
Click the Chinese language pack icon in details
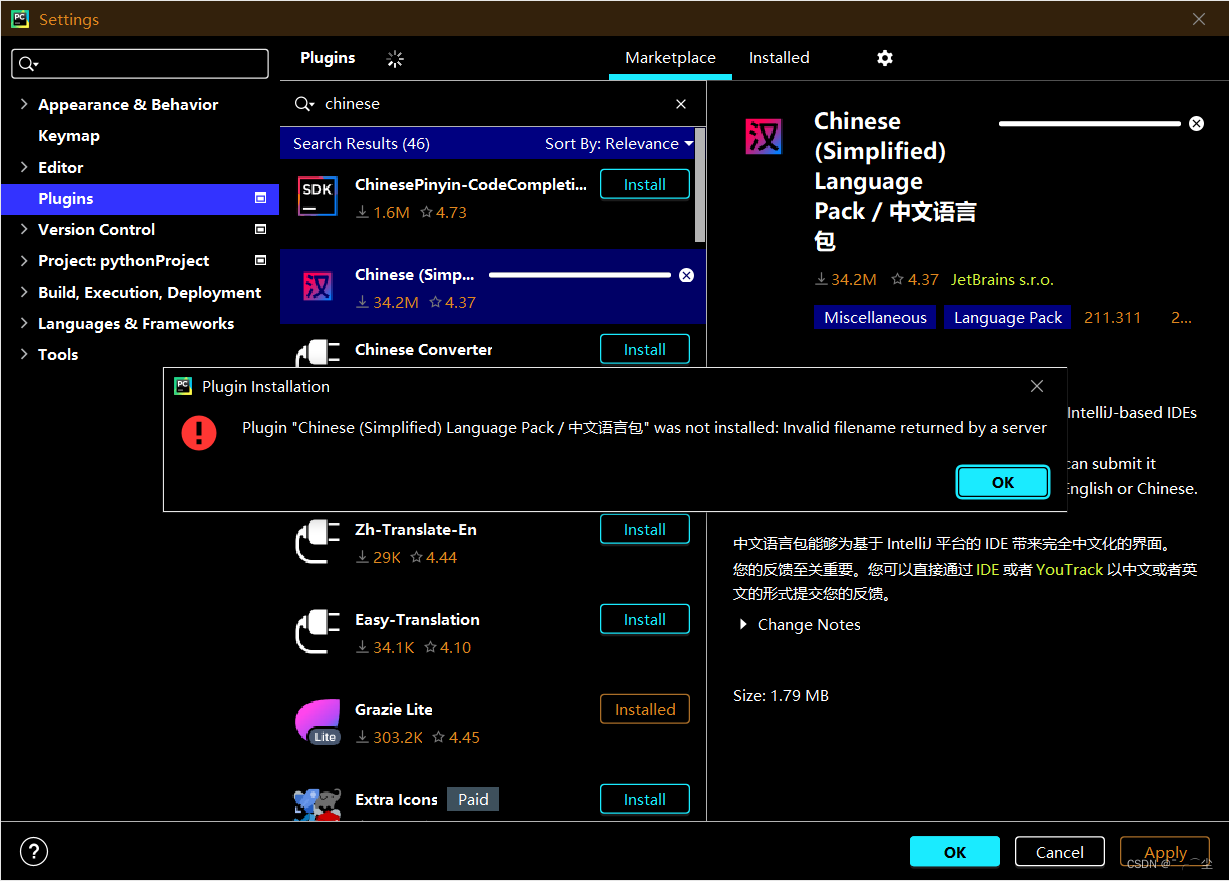764,136
